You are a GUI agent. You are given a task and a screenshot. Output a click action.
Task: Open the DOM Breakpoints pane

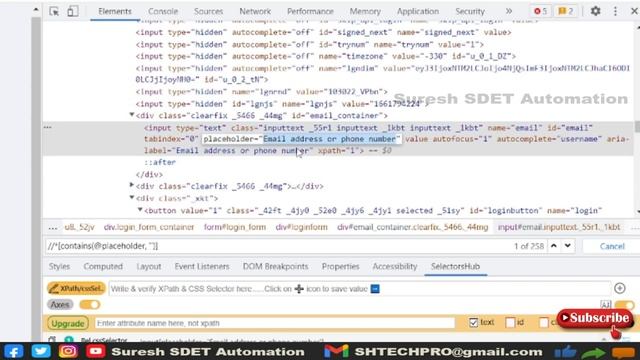click(x=275, y=267)
